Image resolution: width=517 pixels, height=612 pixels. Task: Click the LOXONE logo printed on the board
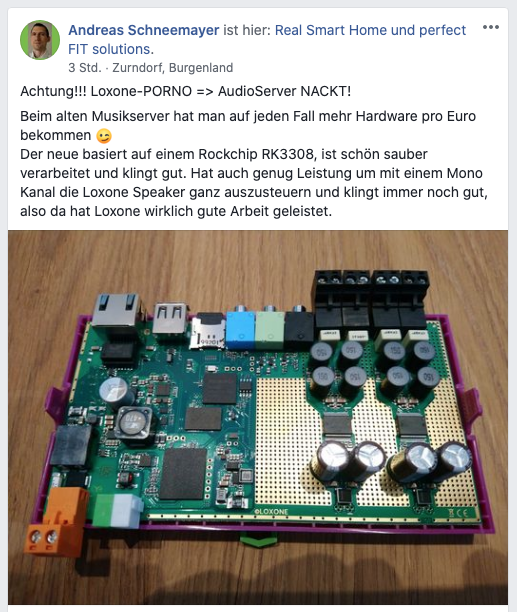(x=271, y=511)
